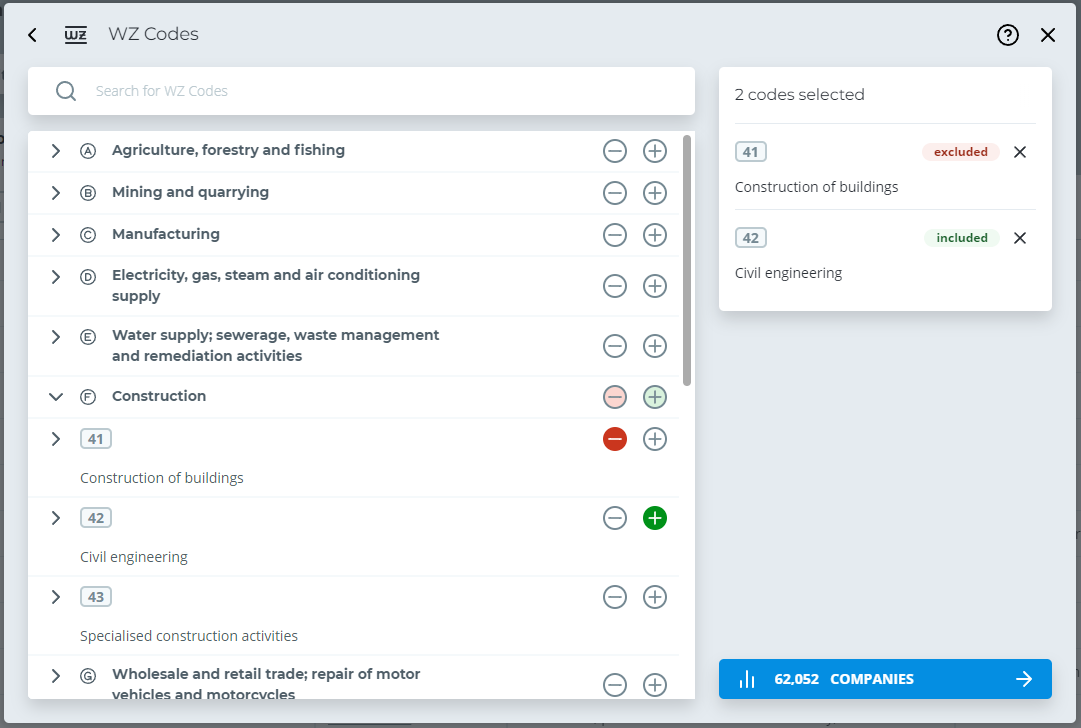
Task: Click the Search for WZ Codes field
Action: tap(360, 91)
